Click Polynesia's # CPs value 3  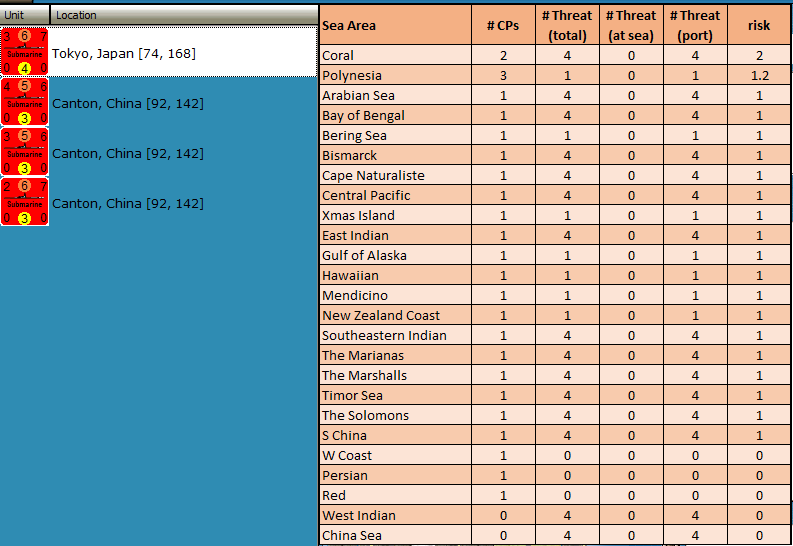pos(503,75)
